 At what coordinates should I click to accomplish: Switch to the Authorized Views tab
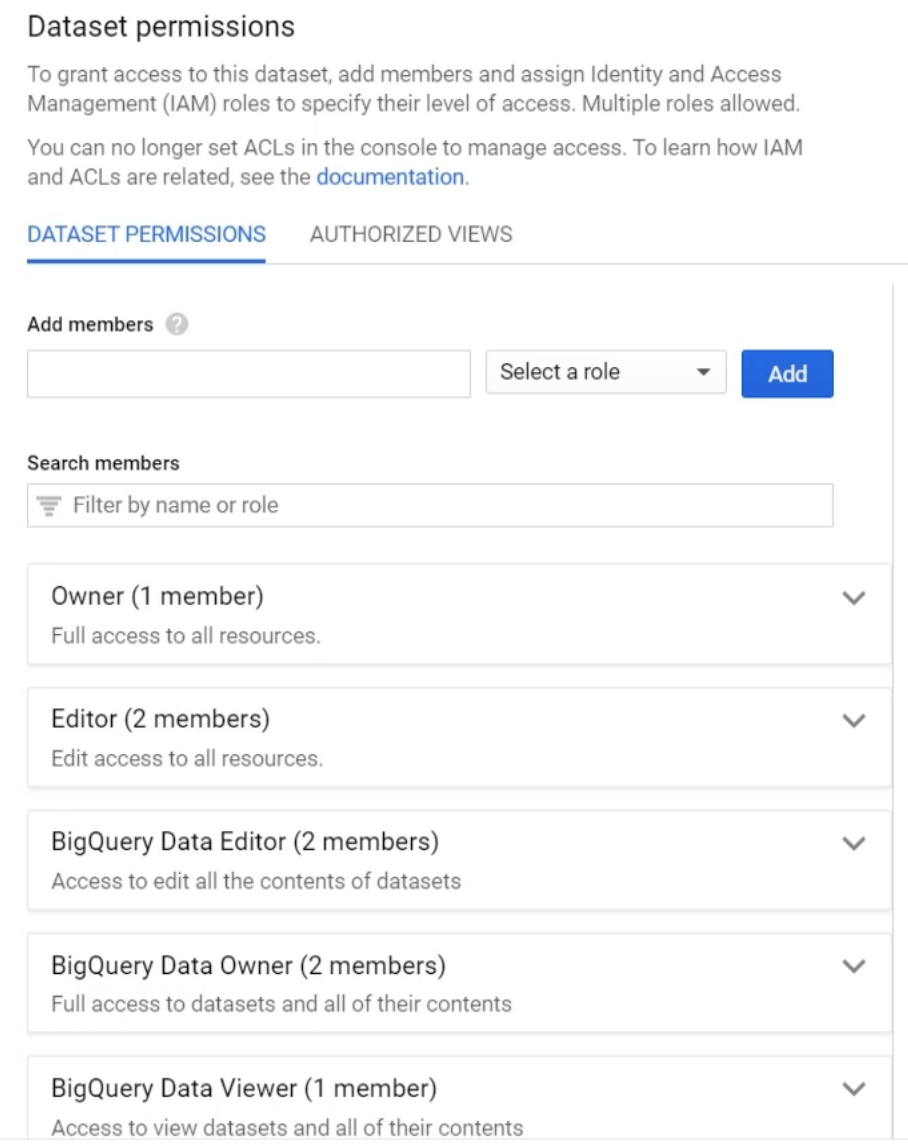(411, 234)
